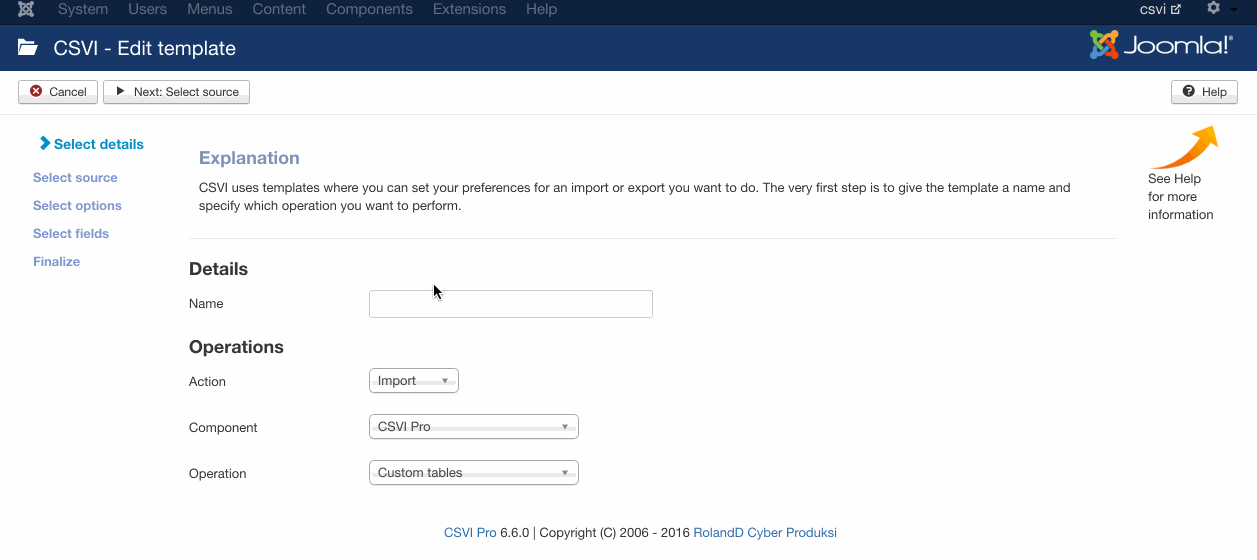Screen dimensions: 1257x560
Task: Go to Select fields step
Action: click(71, 234)
